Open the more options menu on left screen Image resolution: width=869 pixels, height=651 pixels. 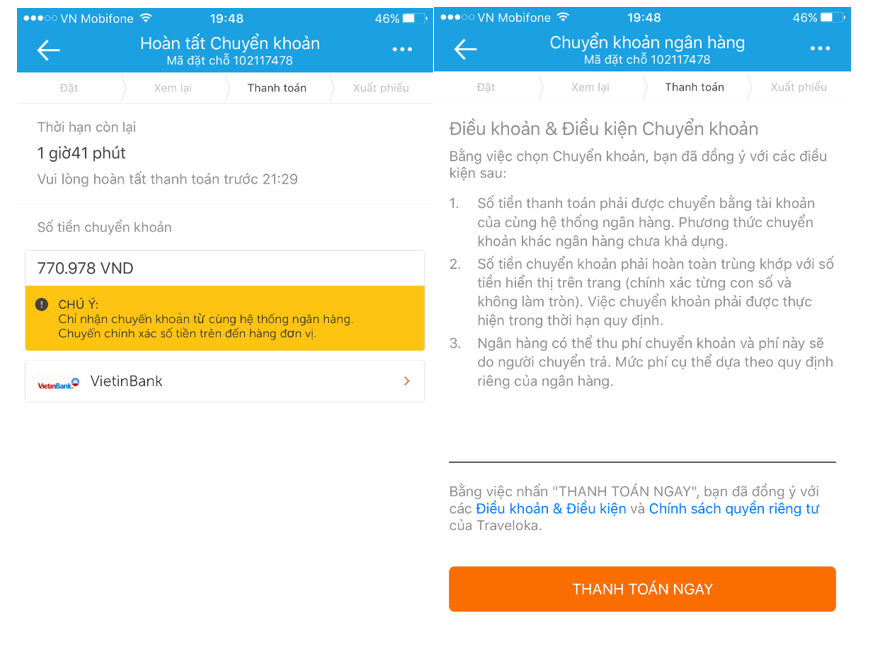[x=402, y=48]
